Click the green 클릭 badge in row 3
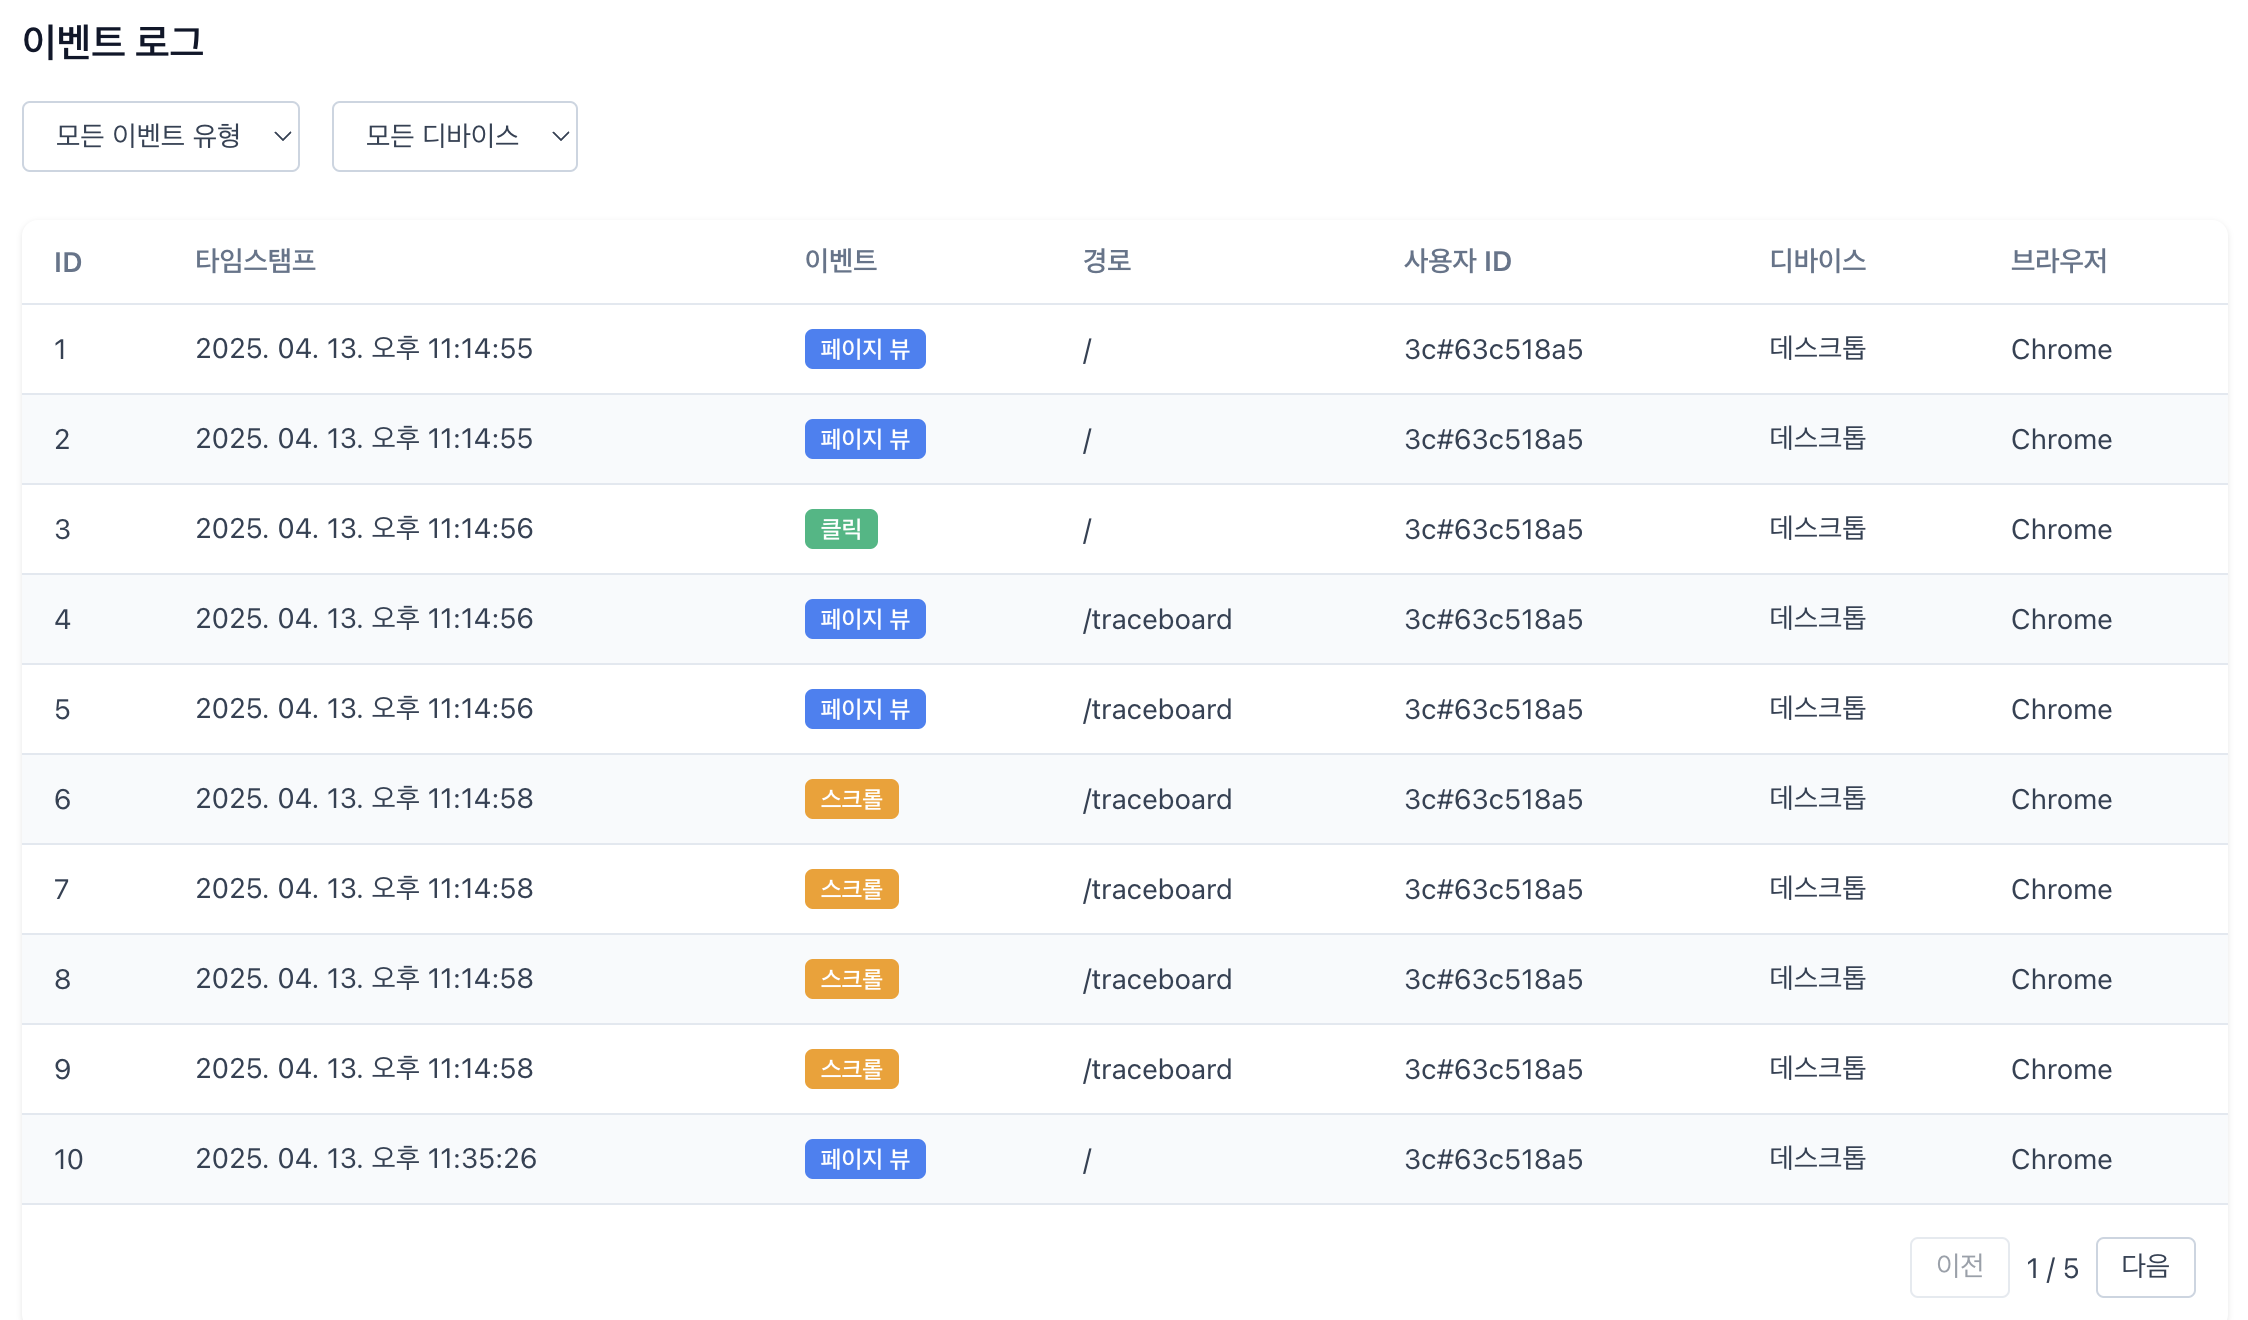This screenshot has width=2248, height=1320. pyautogui.click(x=840, y=529)
